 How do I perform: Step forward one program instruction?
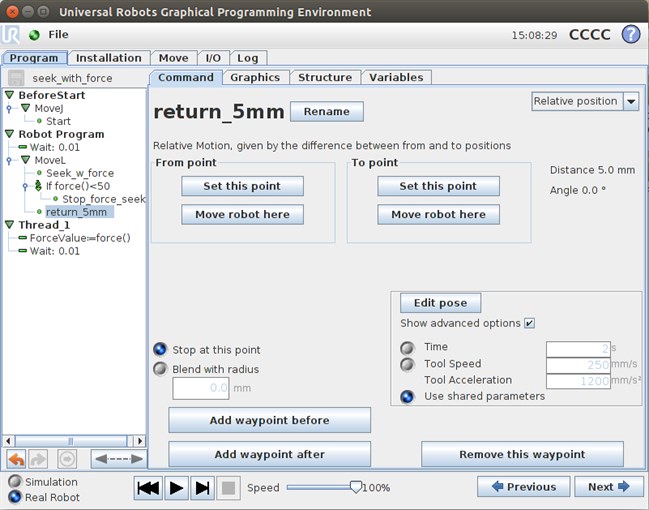click(x=202, y=488)
